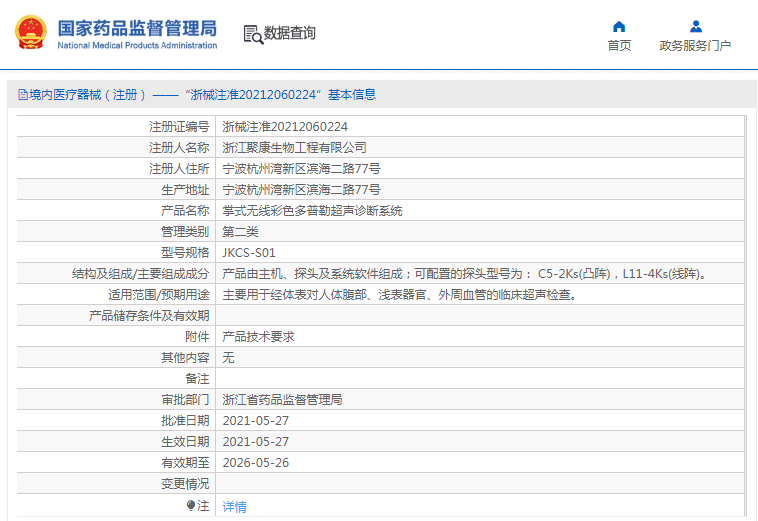
Task: Select expiry date 2026-05-26
Action: [x=255, y=463]
